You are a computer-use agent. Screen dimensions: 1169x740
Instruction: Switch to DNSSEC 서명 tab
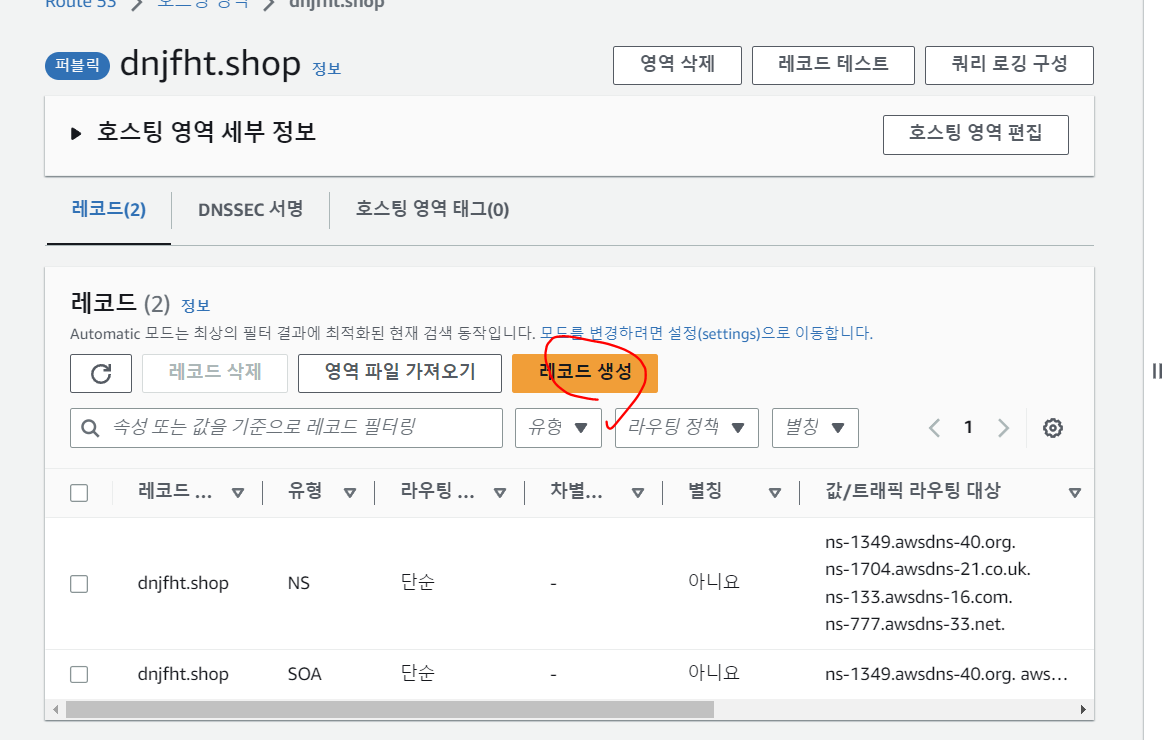(250, 209)
